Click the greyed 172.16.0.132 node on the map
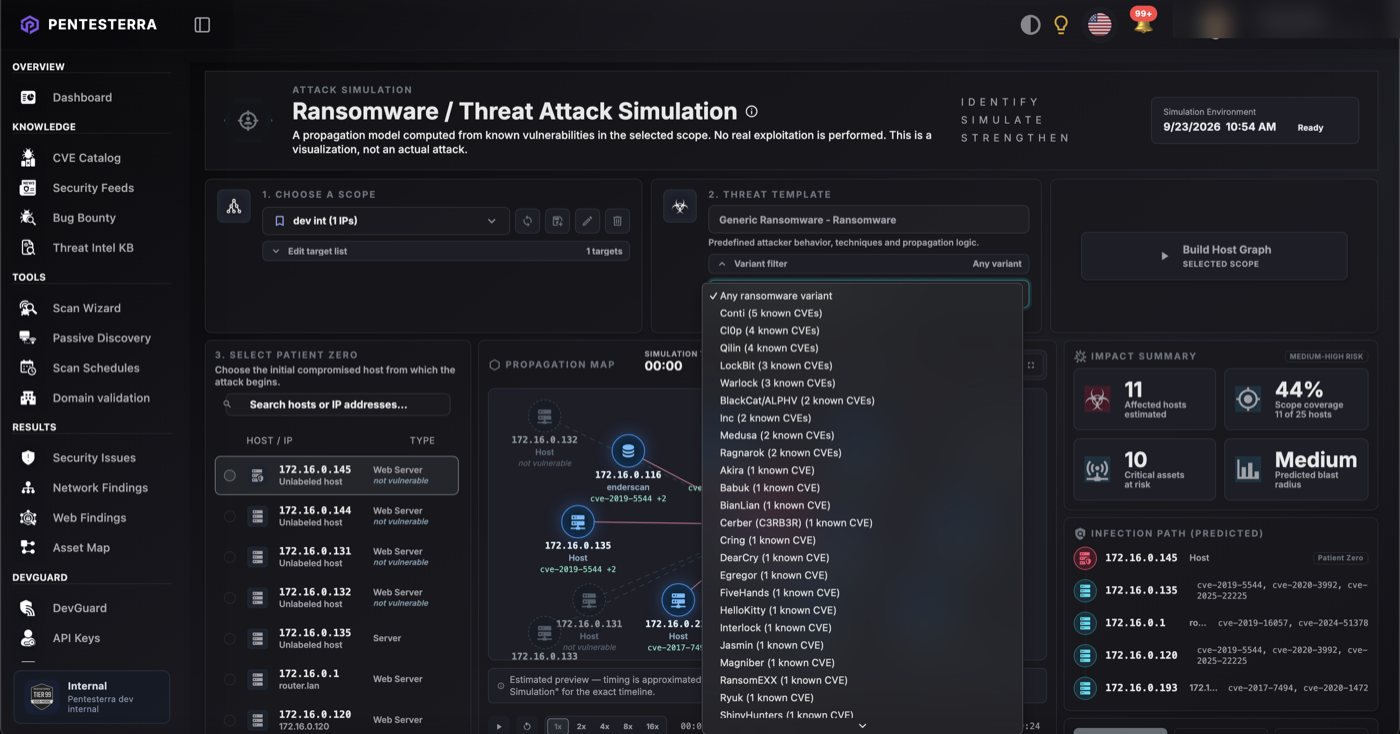 point(544,416)
